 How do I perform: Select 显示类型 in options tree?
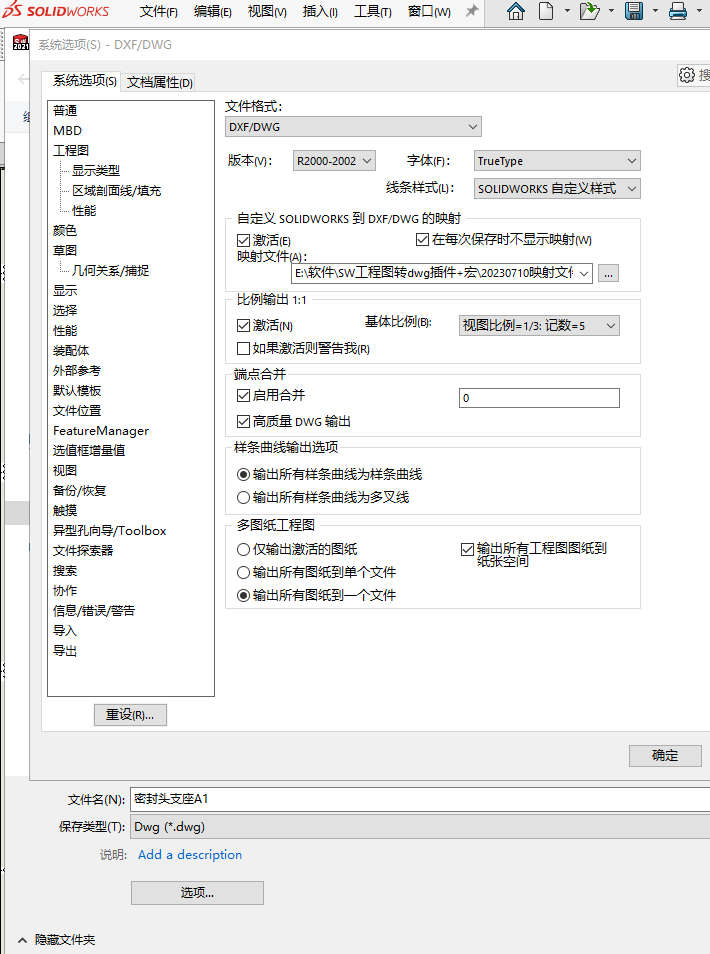click(96, 170)
